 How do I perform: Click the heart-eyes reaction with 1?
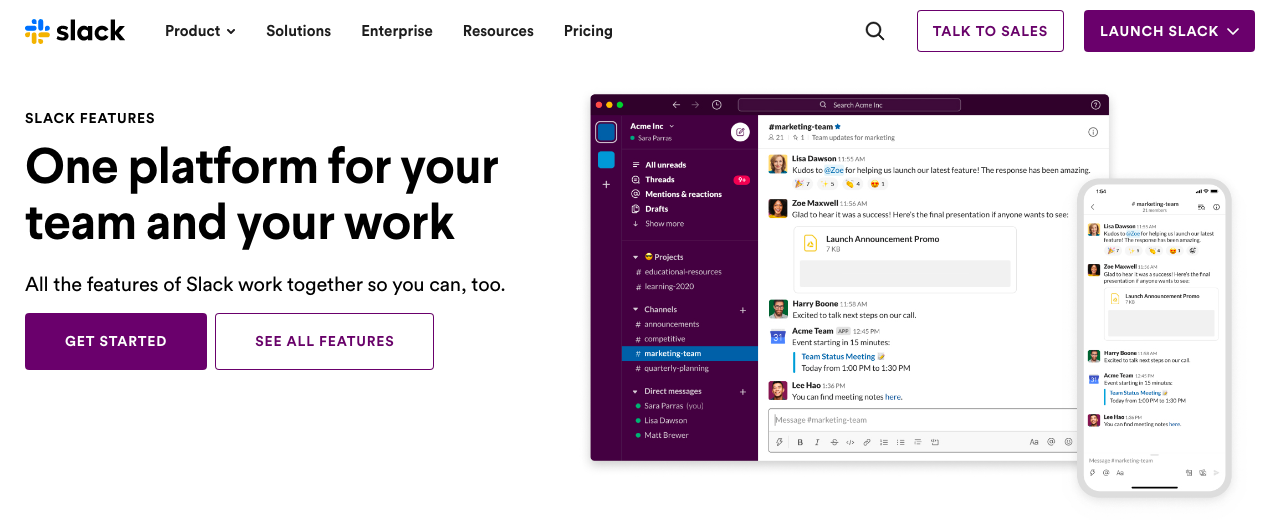(x=877, y=184)
